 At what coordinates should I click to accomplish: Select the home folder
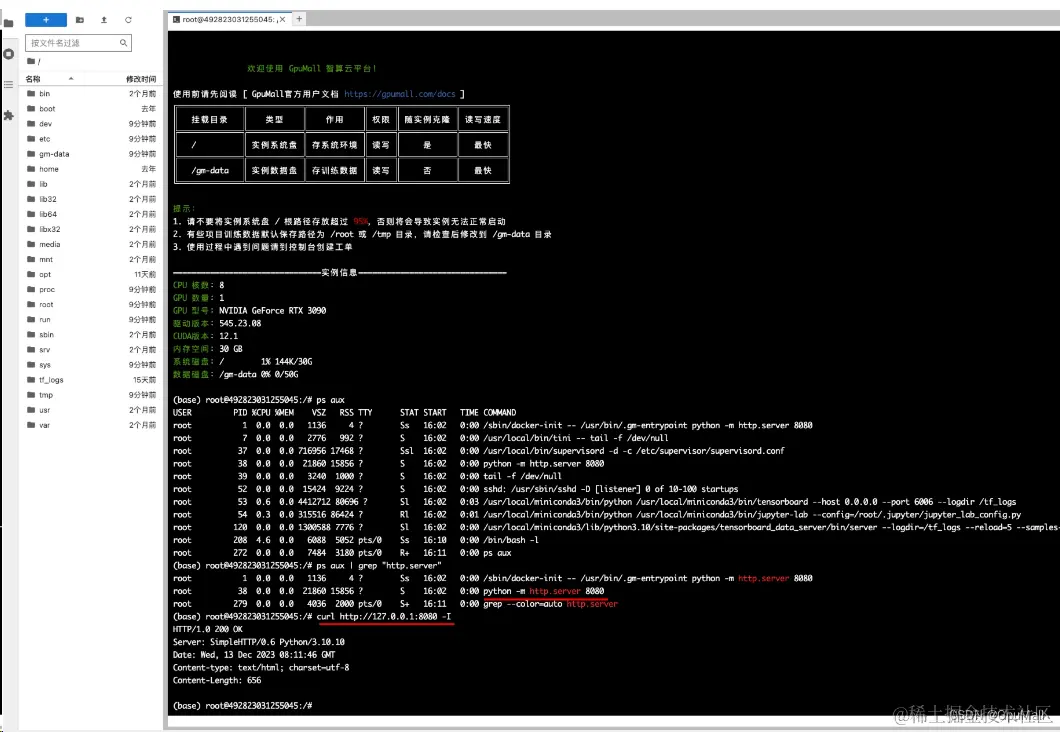coord(91,169)
